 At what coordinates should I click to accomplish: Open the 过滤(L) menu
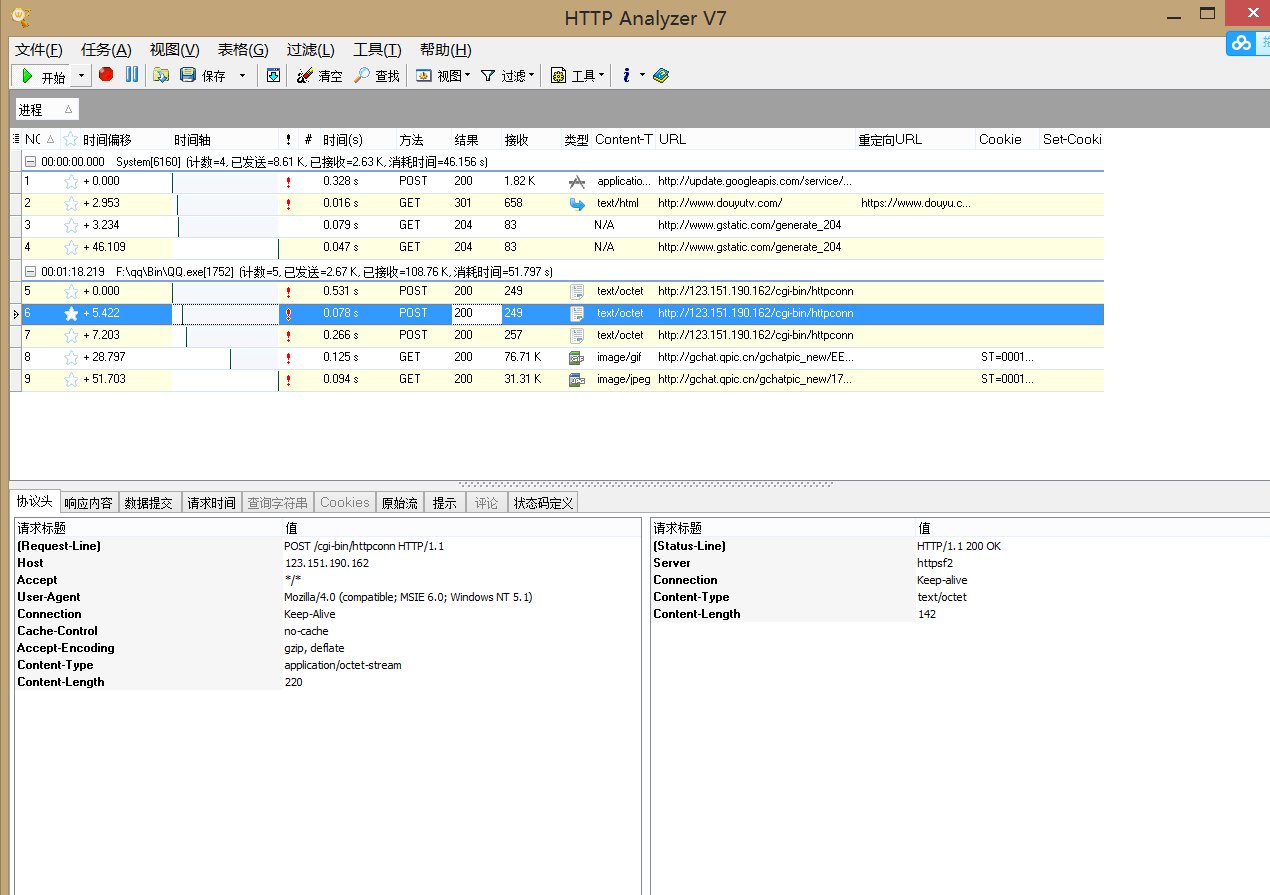pos(310,50)
